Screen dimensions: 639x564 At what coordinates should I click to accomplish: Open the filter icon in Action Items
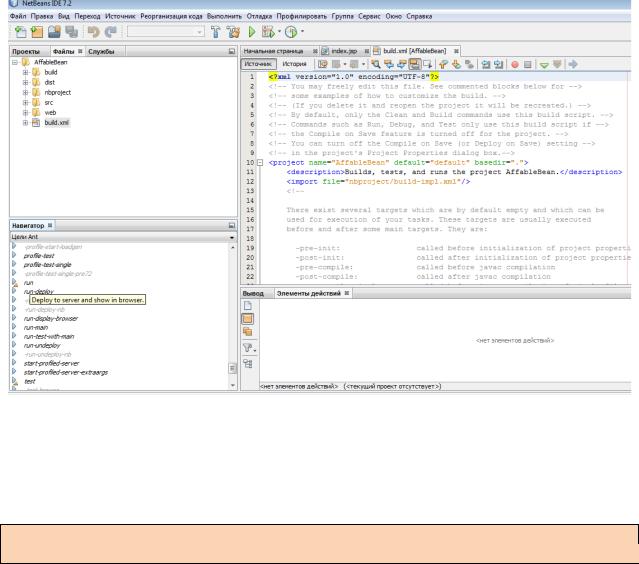[249, 348]
